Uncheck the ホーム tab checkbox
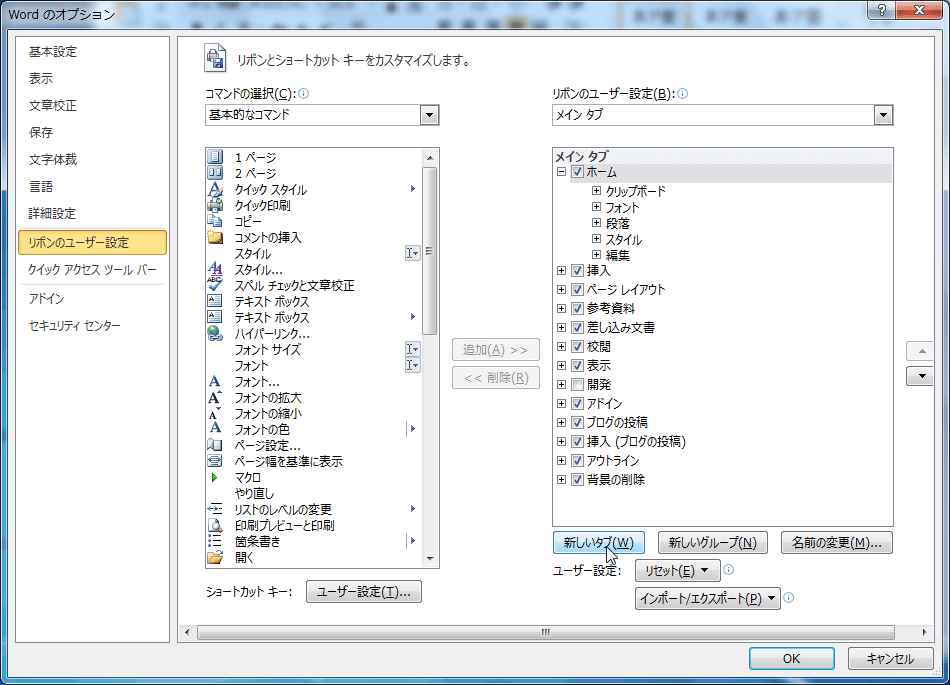 pyautogui.click(x=577, y=172)
